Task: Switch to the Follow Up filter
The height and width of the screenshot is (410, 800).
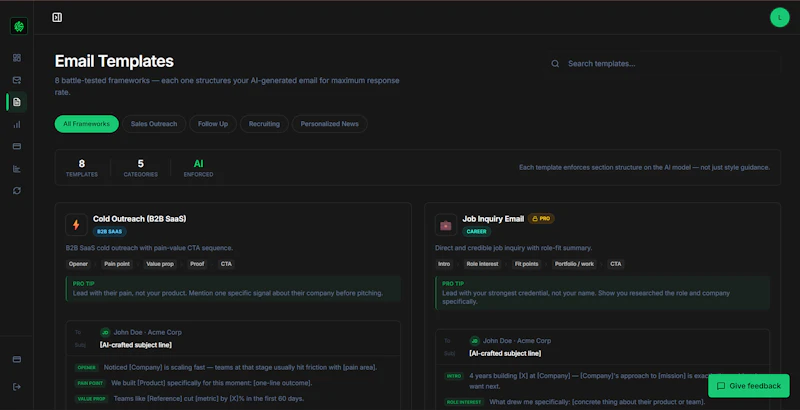Action: tap(213, 124)
